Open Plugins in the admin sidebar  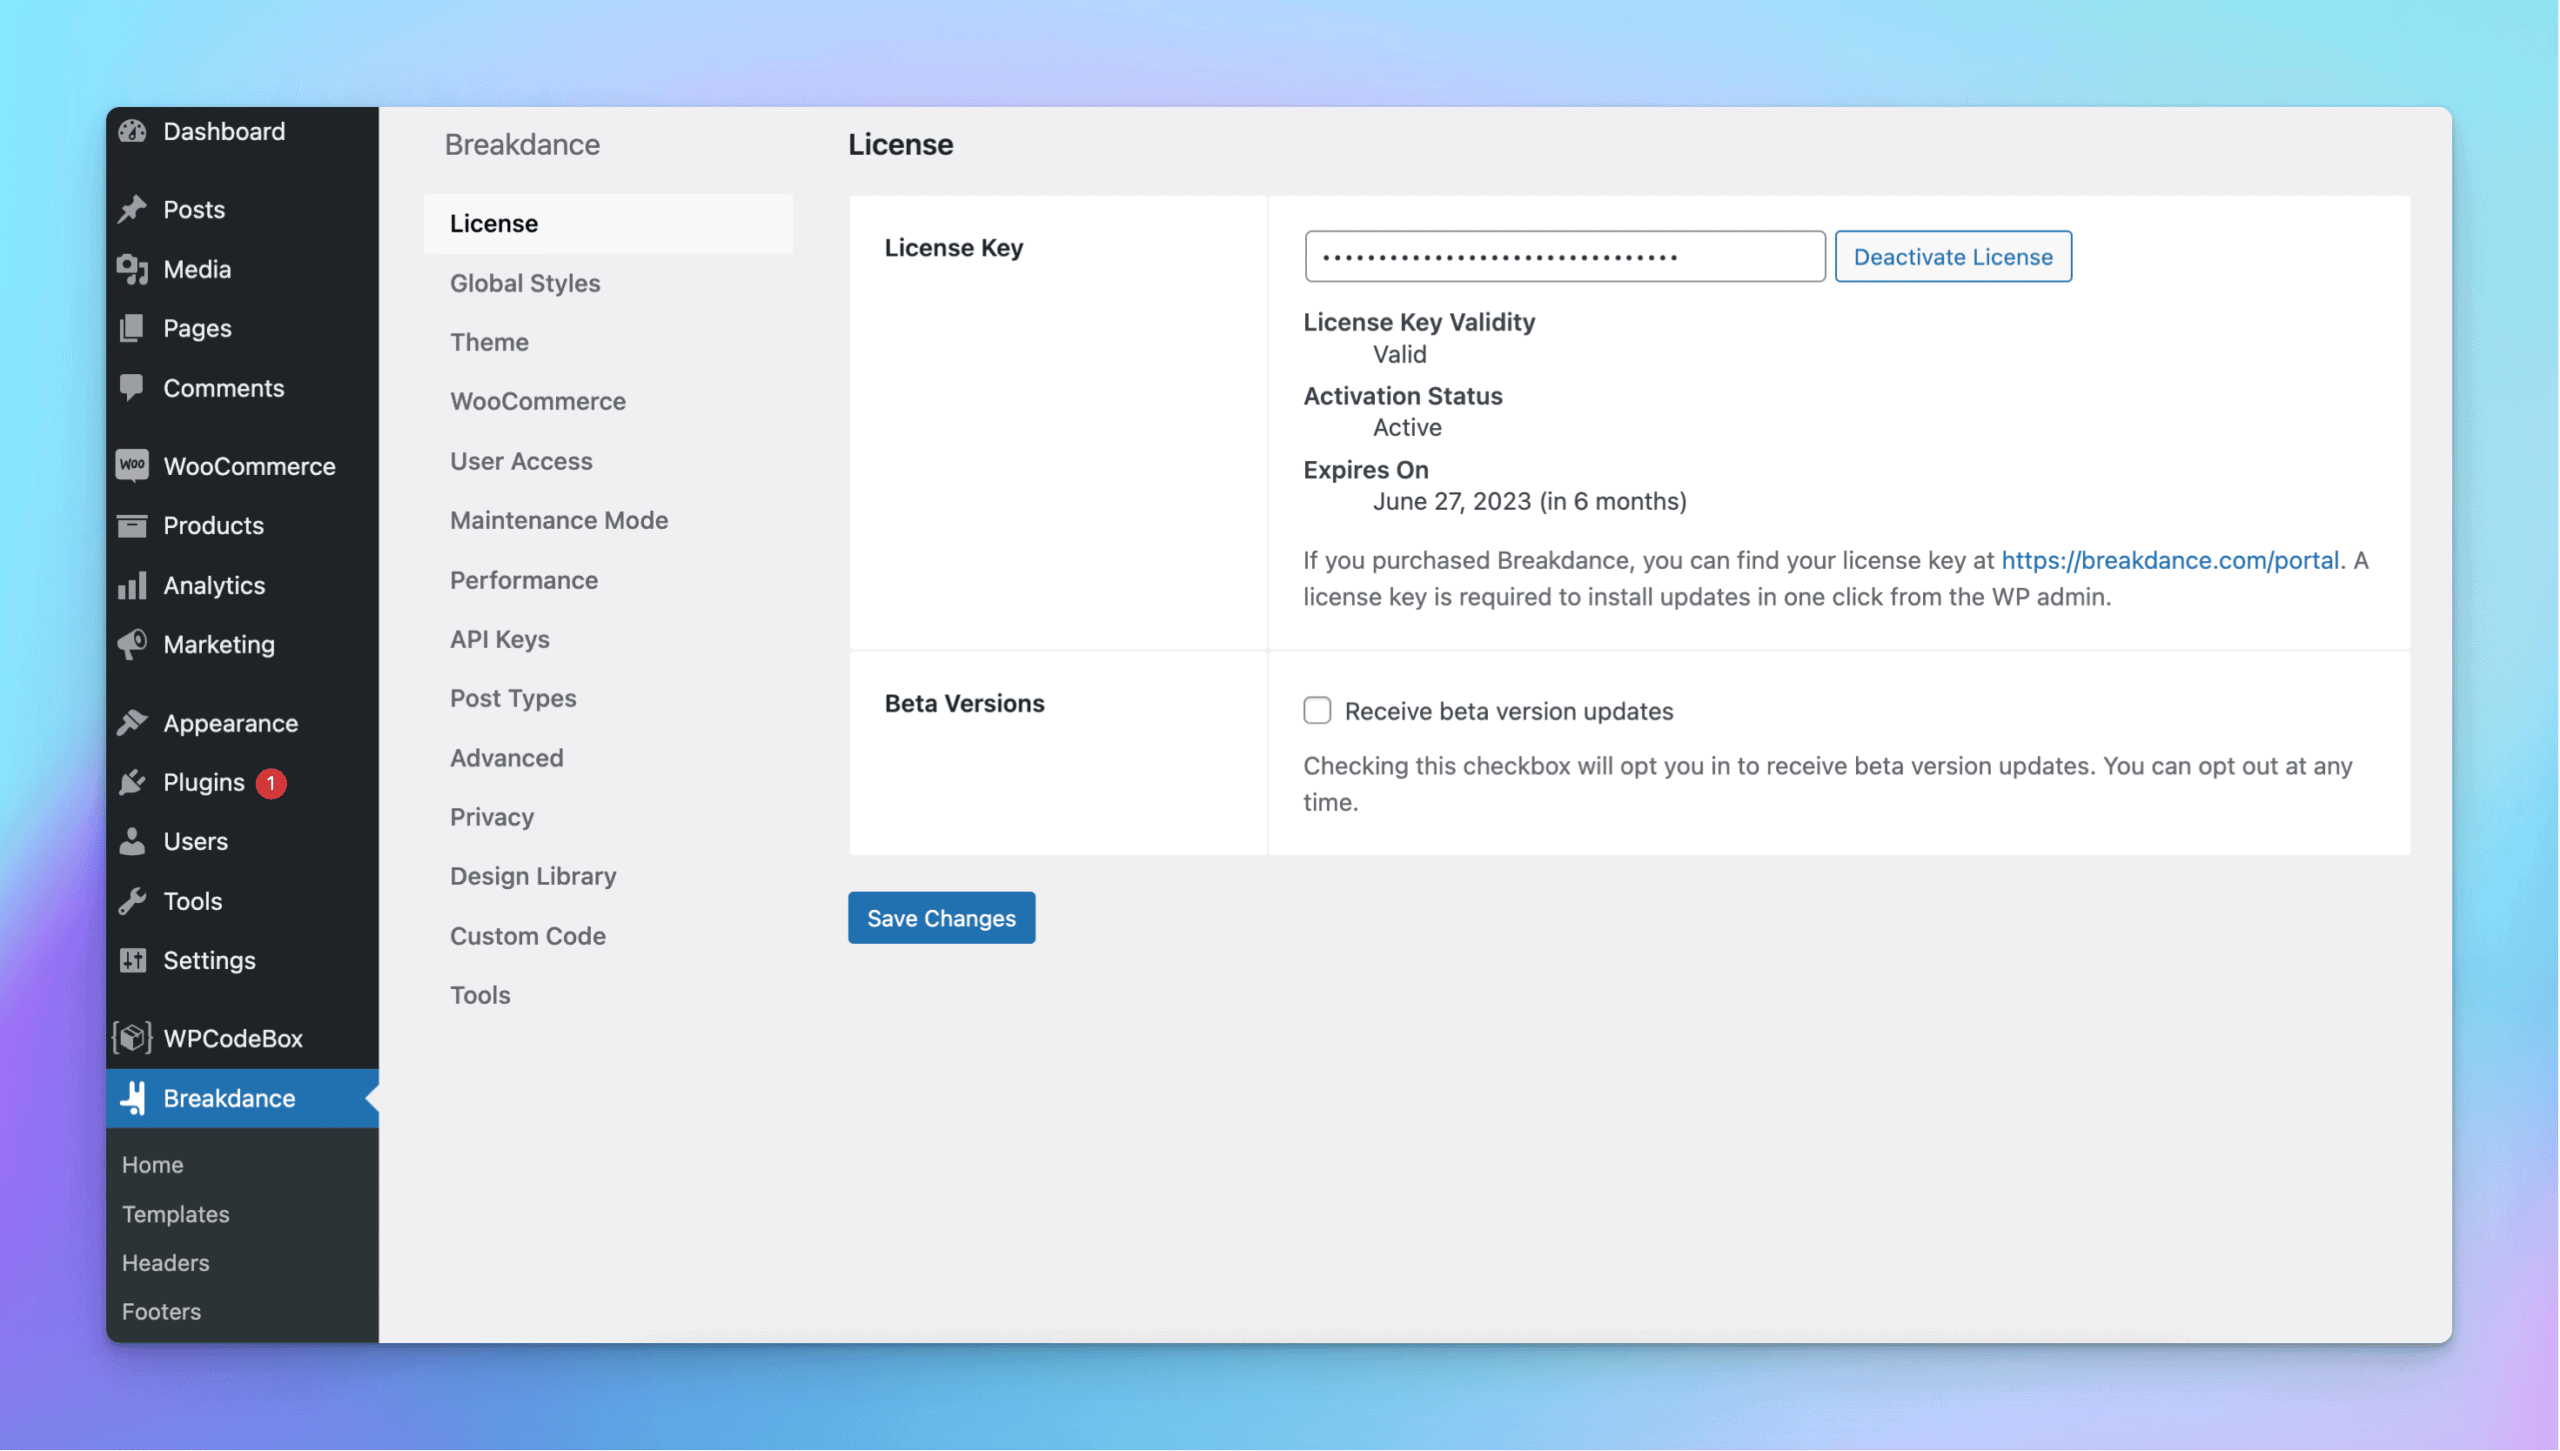point(242,782)
